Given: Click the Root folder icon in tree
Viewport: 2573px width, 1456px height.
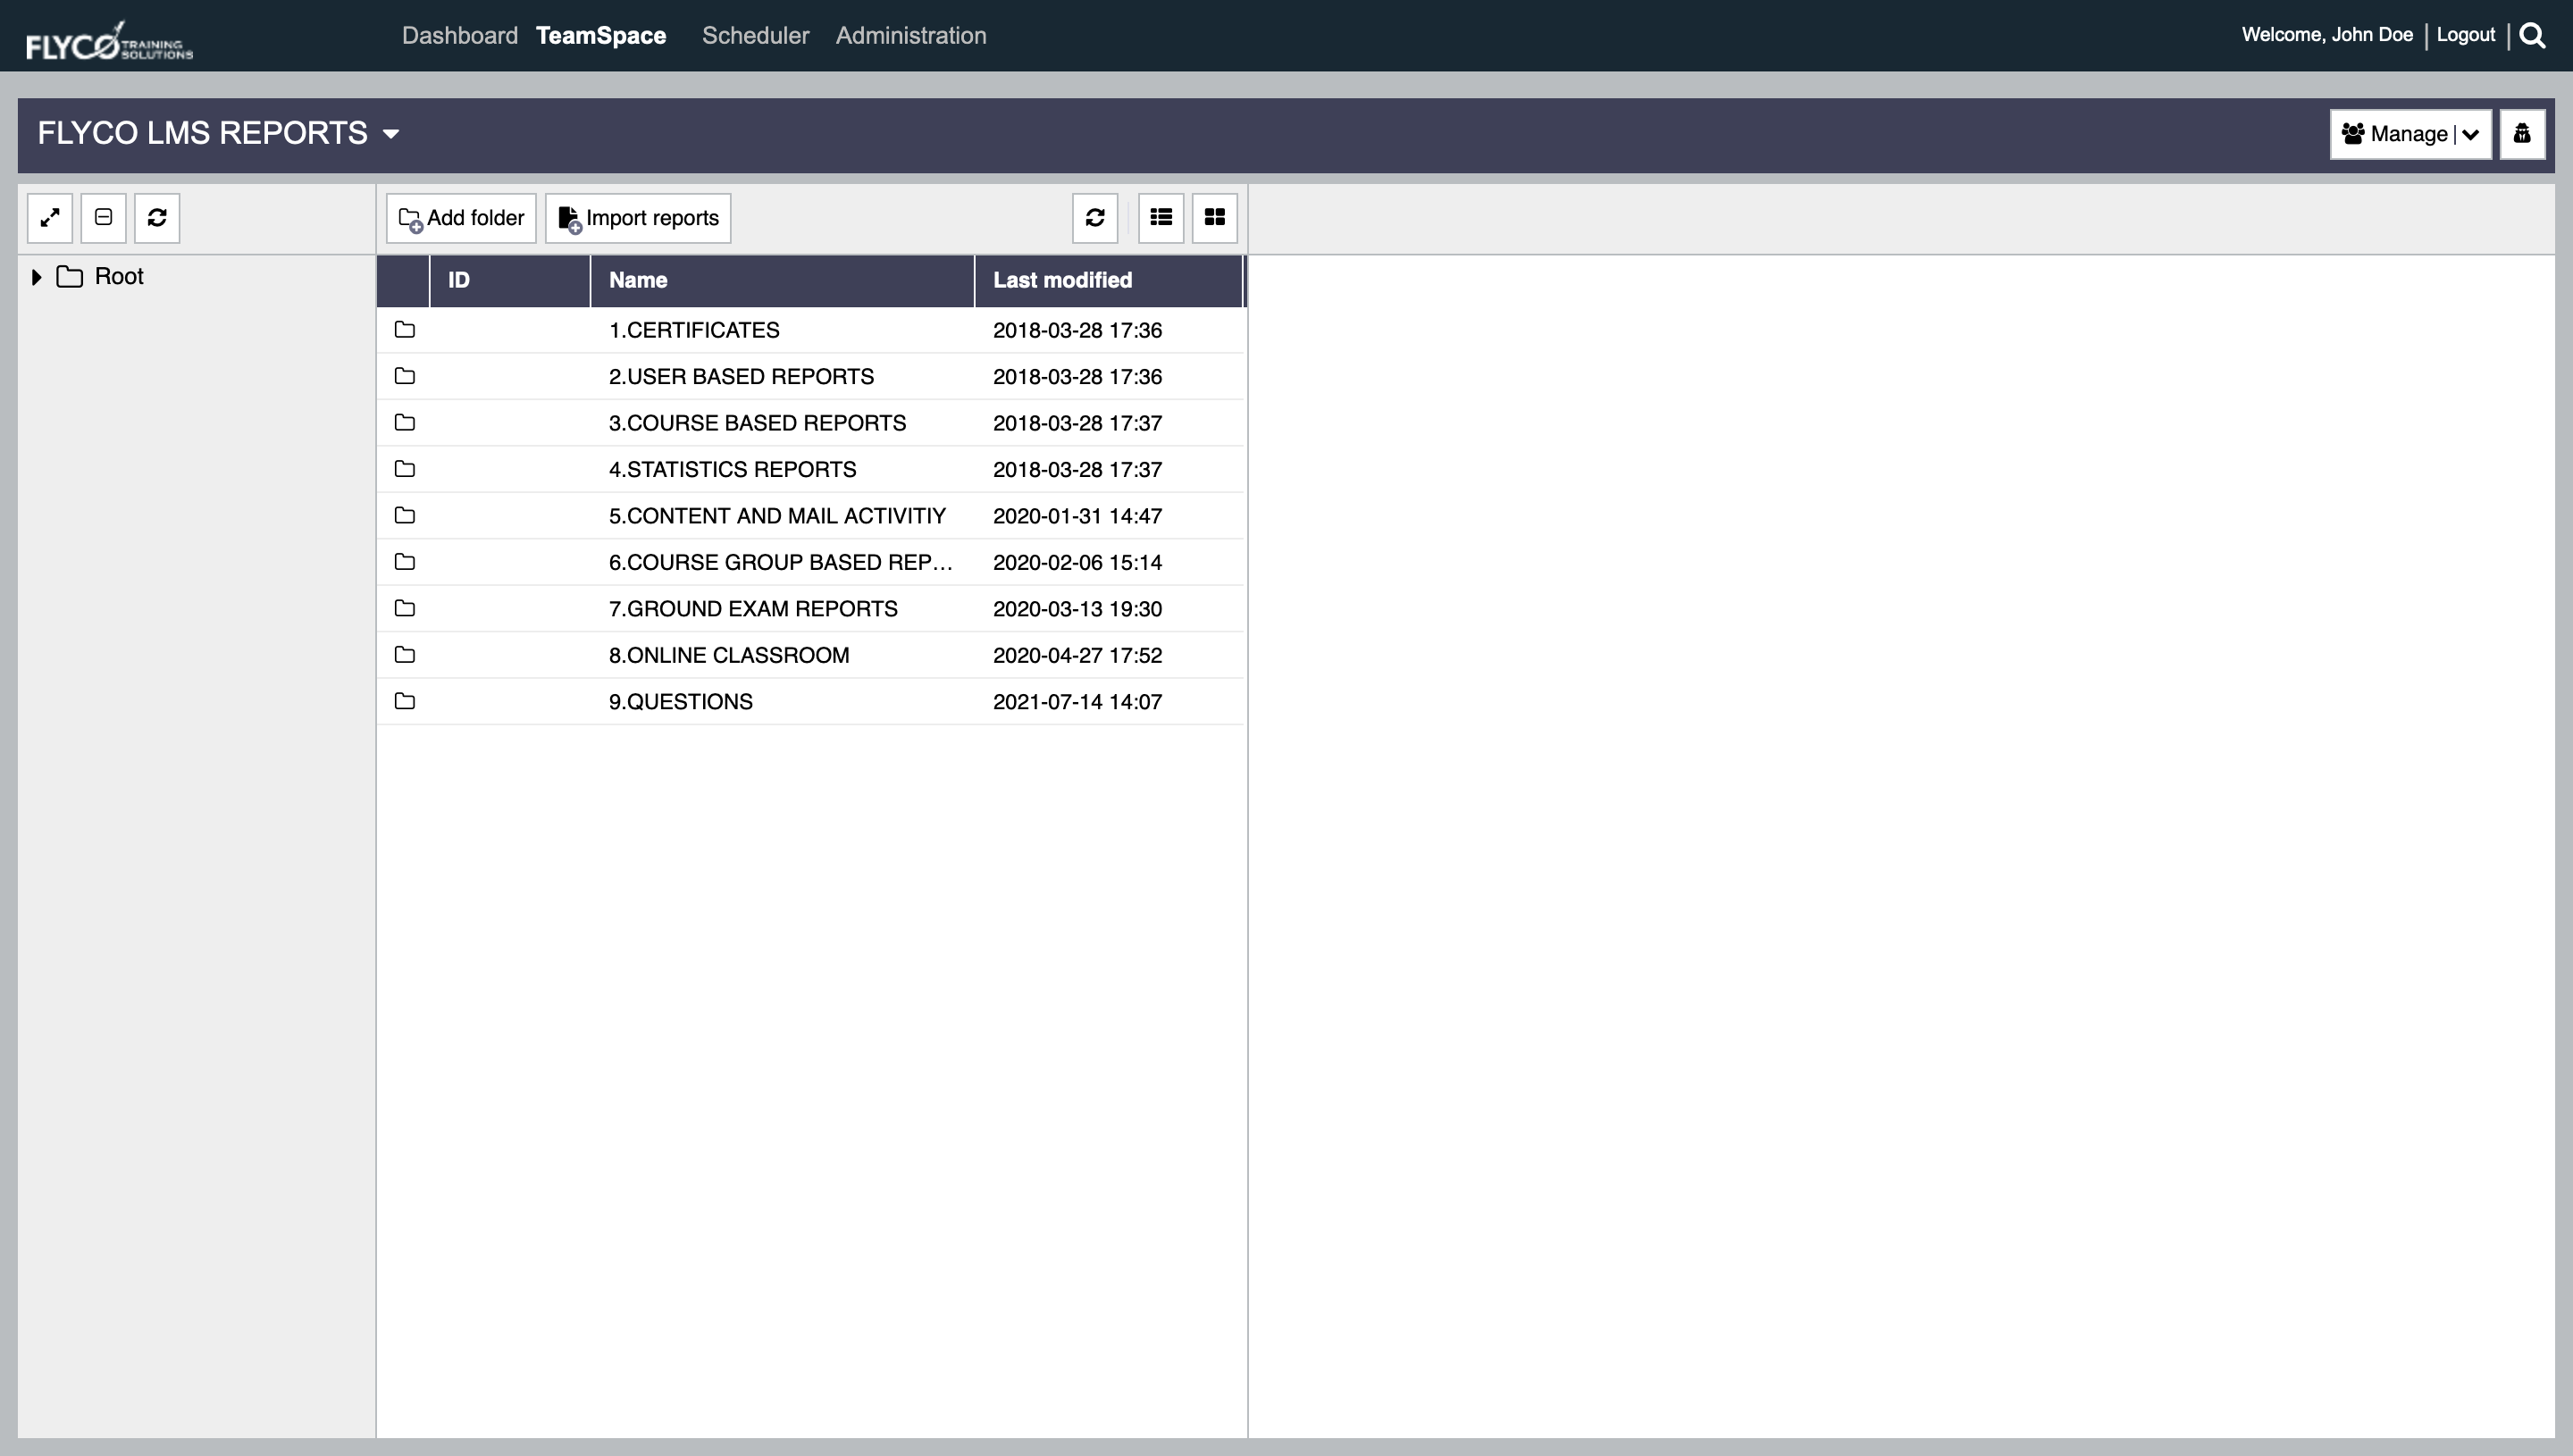Looking at the screenshot, I should pyautogui.click(x=69, y=277).
